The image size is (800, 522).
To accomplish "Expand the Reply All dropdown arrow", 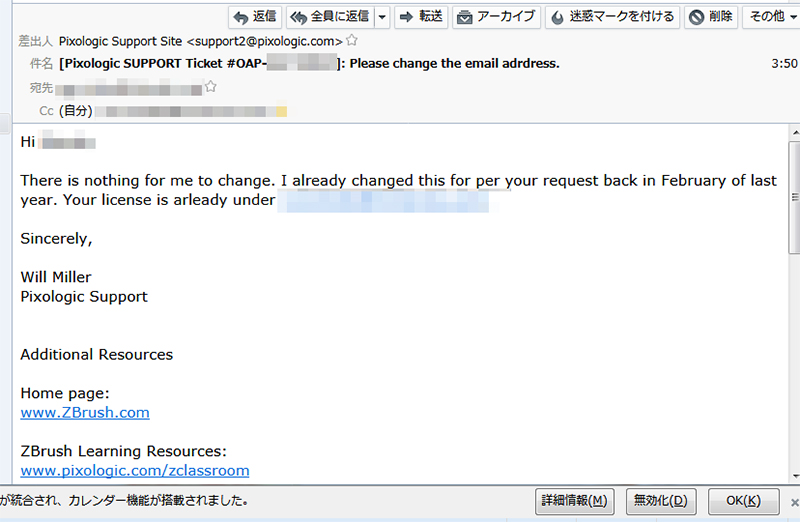I will pos(382,16).
